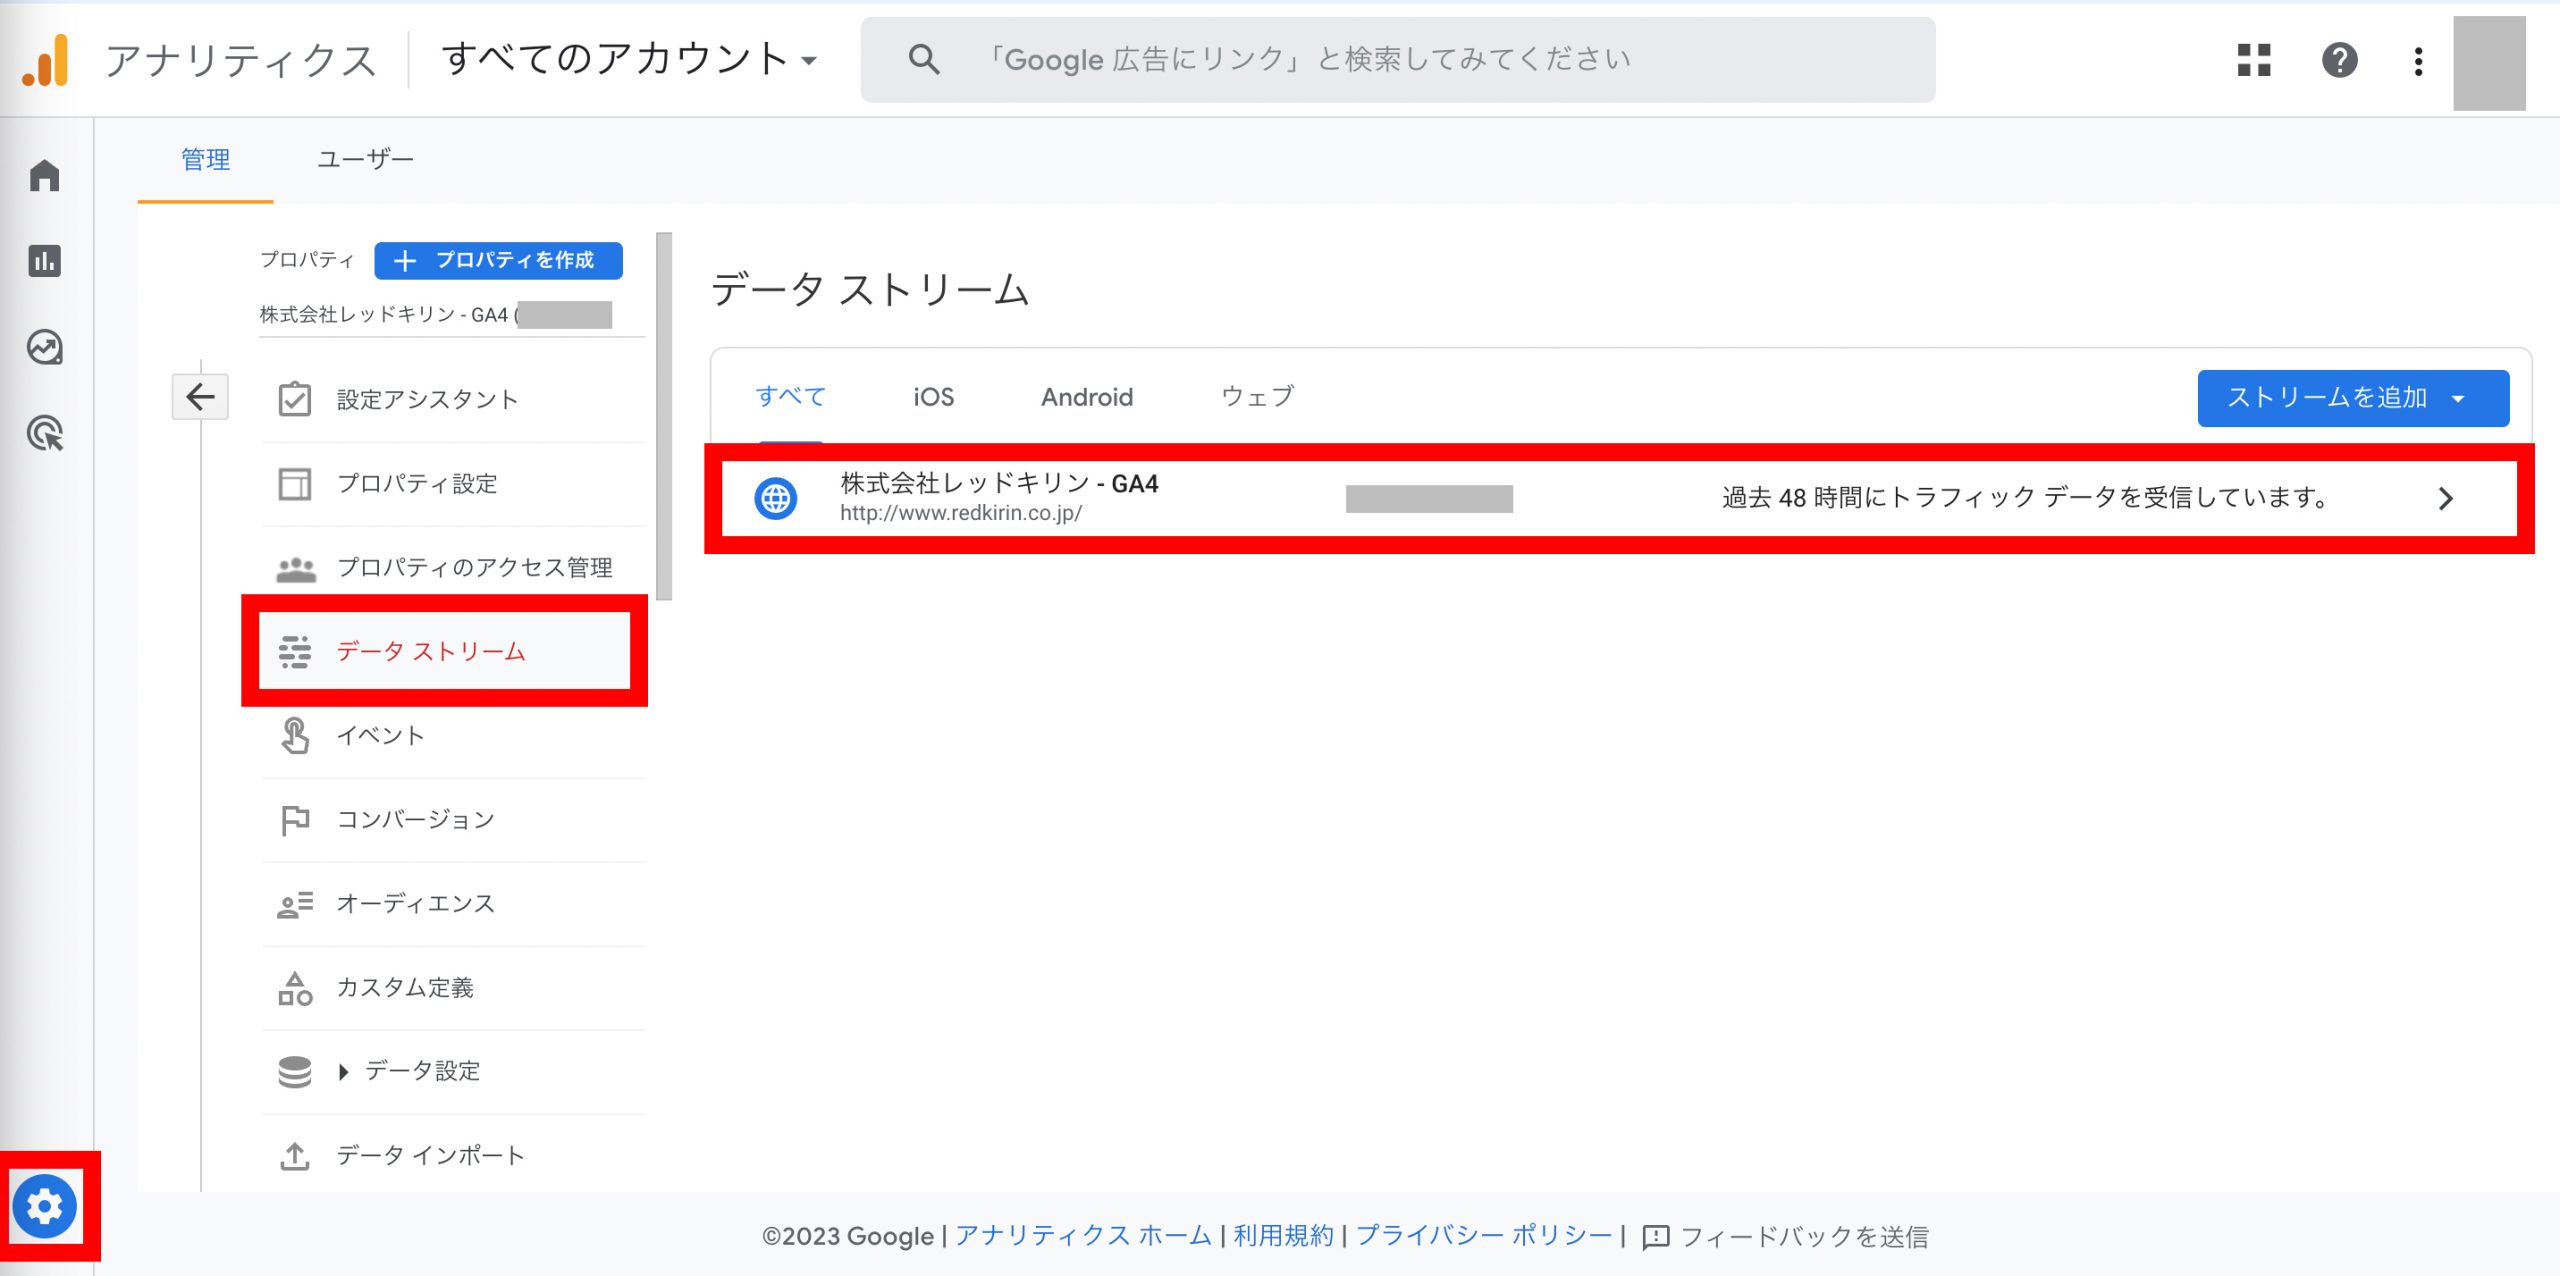Click the feedback icon in footer
2560x1276 pixels.
click(1656, 1237)
